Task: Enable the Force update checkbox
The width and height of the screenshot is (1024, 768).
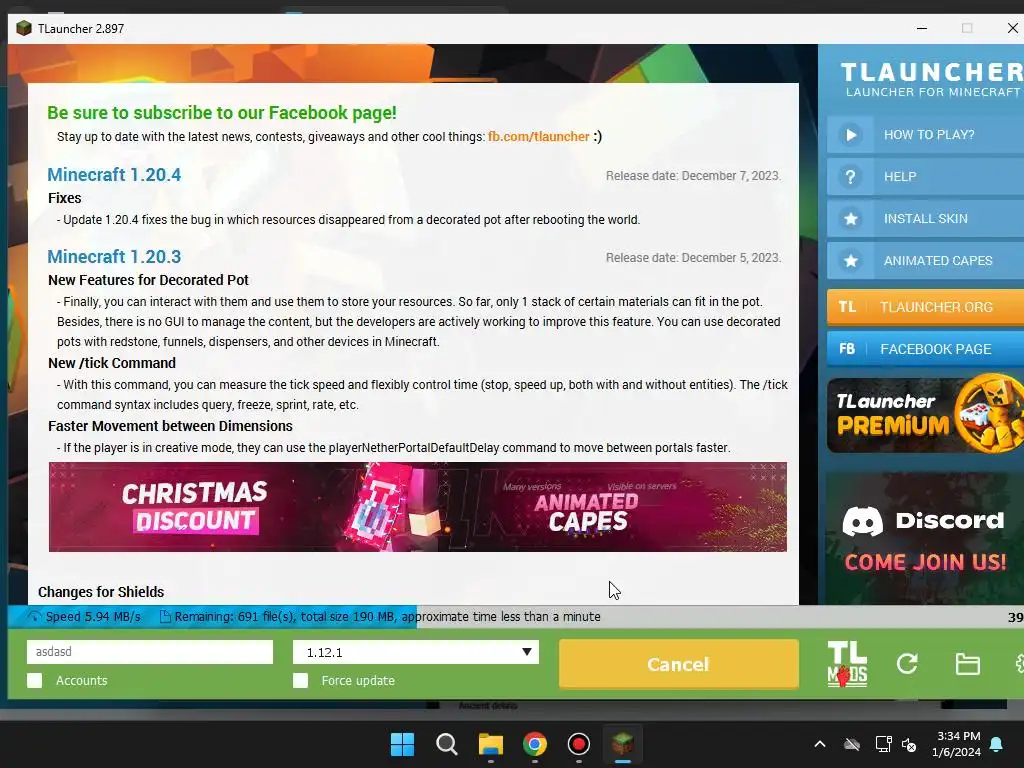Action: (300, 680)
